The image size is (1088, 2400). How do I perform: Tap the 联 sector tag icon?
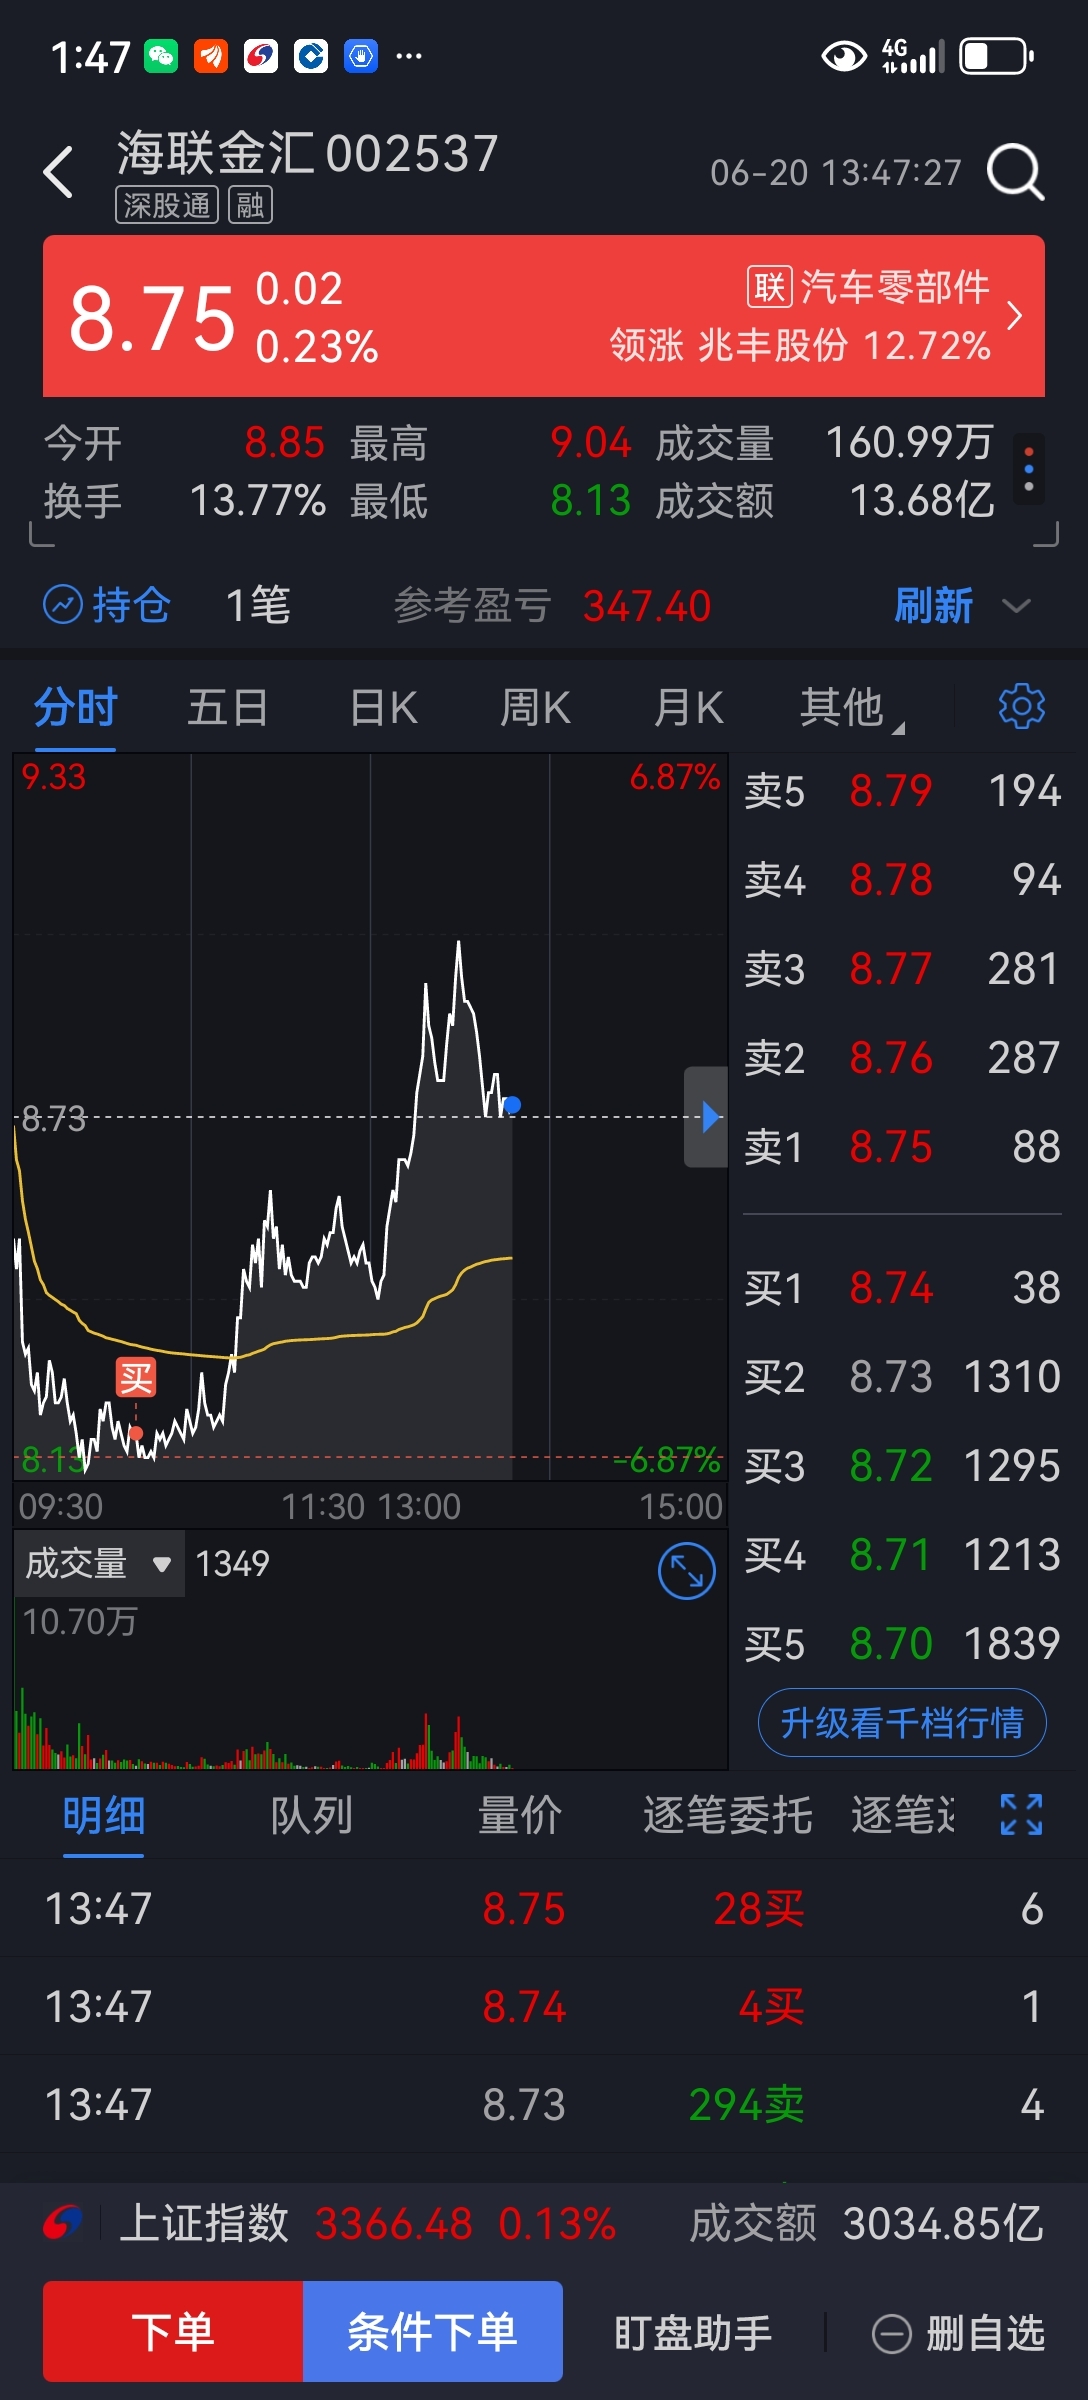769,287
